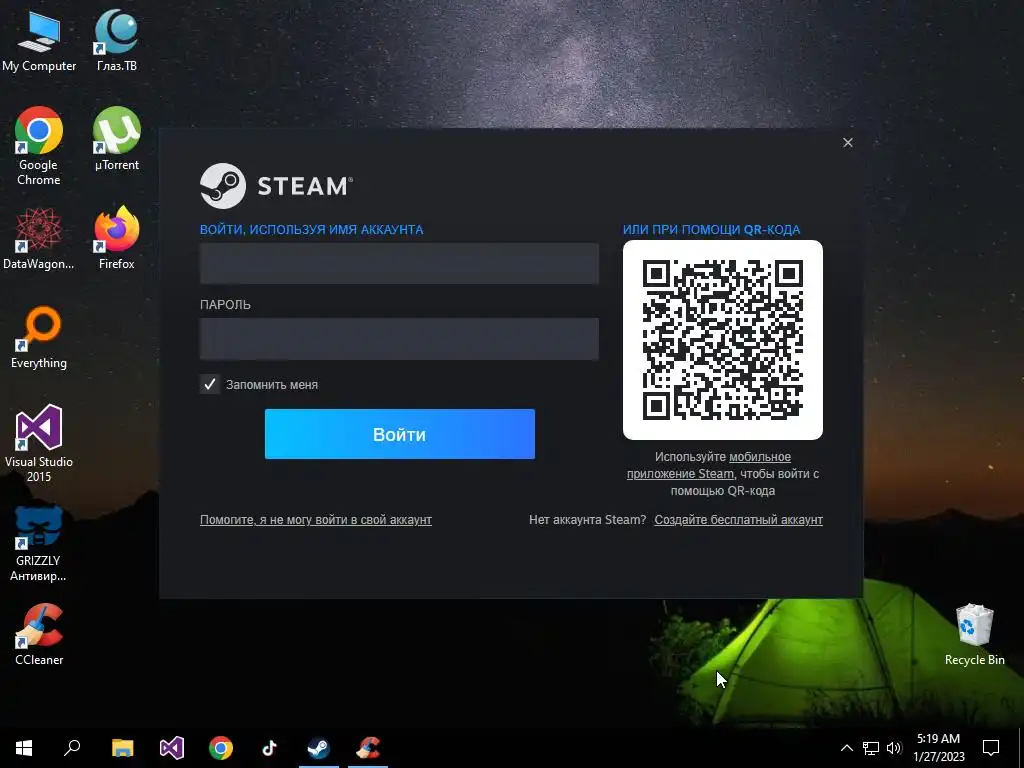
Task: Open the My Computer desktop icon
Action: [39, 39]
